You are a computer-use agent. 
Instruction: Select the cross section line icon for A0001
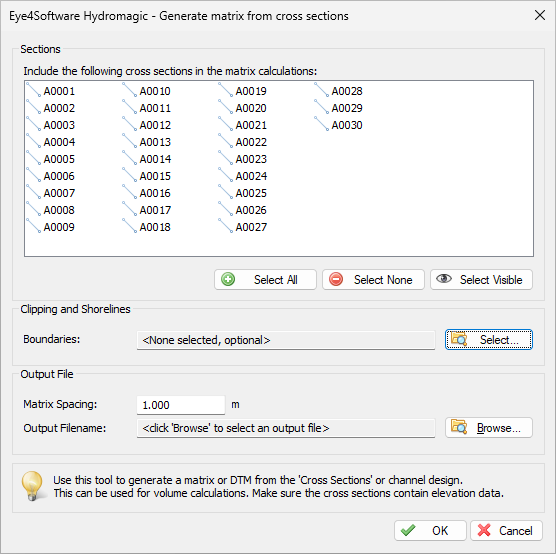[34, 90]
